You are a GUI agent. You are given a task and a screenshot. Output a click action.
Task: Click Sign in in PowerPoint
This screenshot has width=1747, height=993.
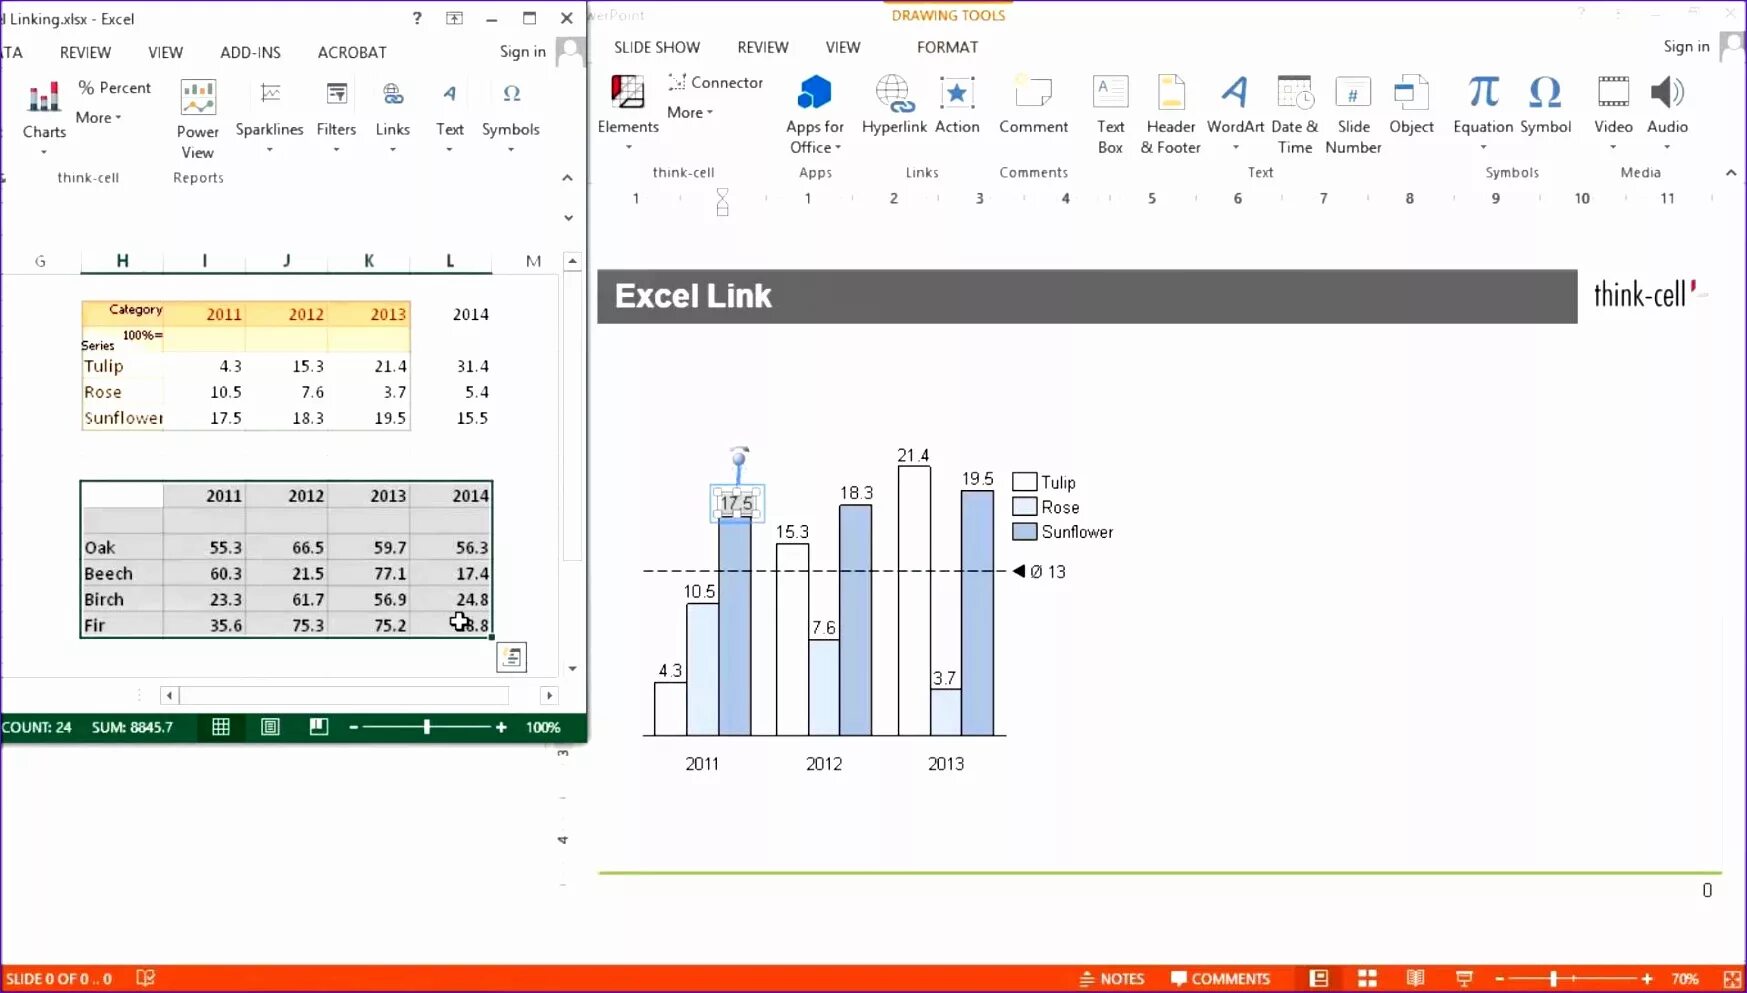point(1686,46)
